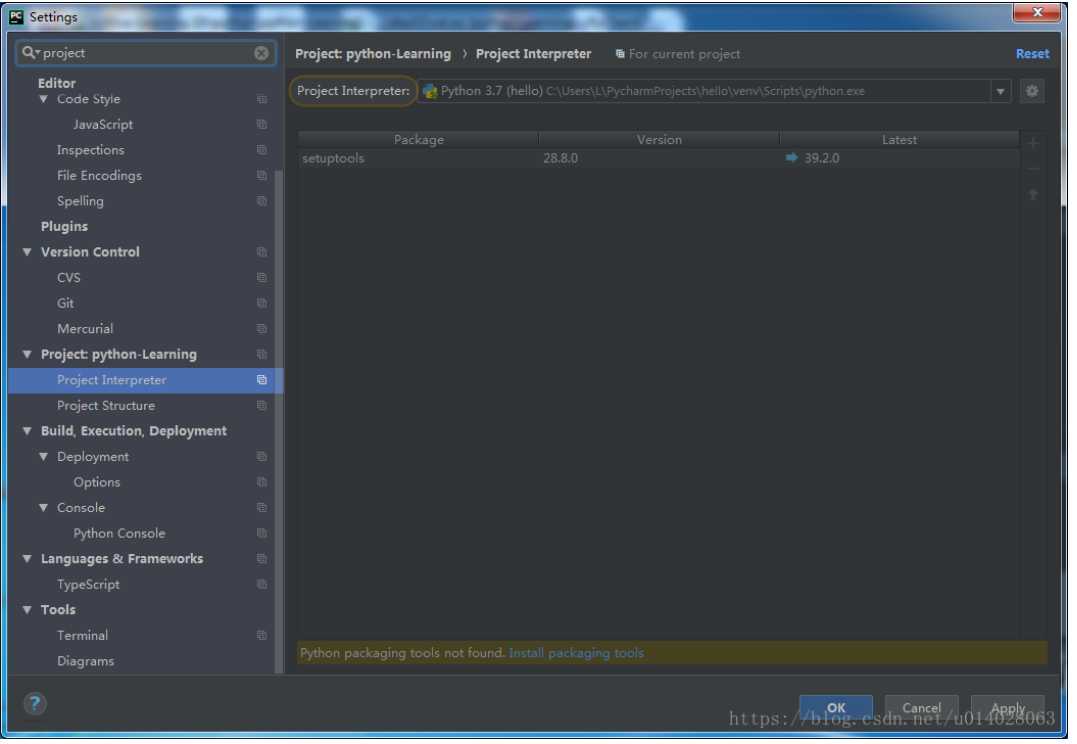
Task: Click the upgrade arrow next to 39.2.0
Action: 791,158
